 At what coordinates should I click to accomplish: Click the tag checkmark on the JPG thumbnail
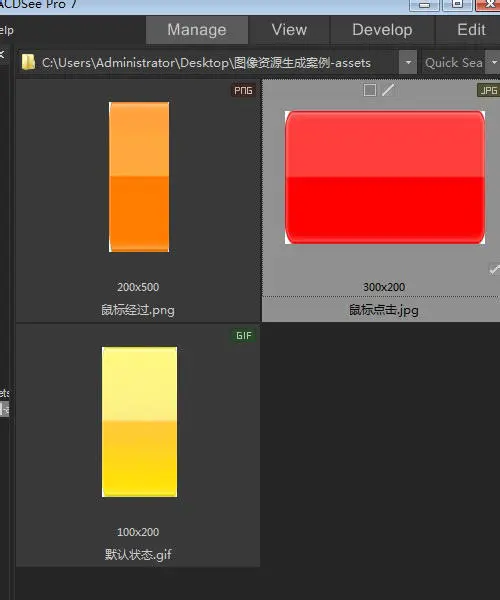click(494, 269)
